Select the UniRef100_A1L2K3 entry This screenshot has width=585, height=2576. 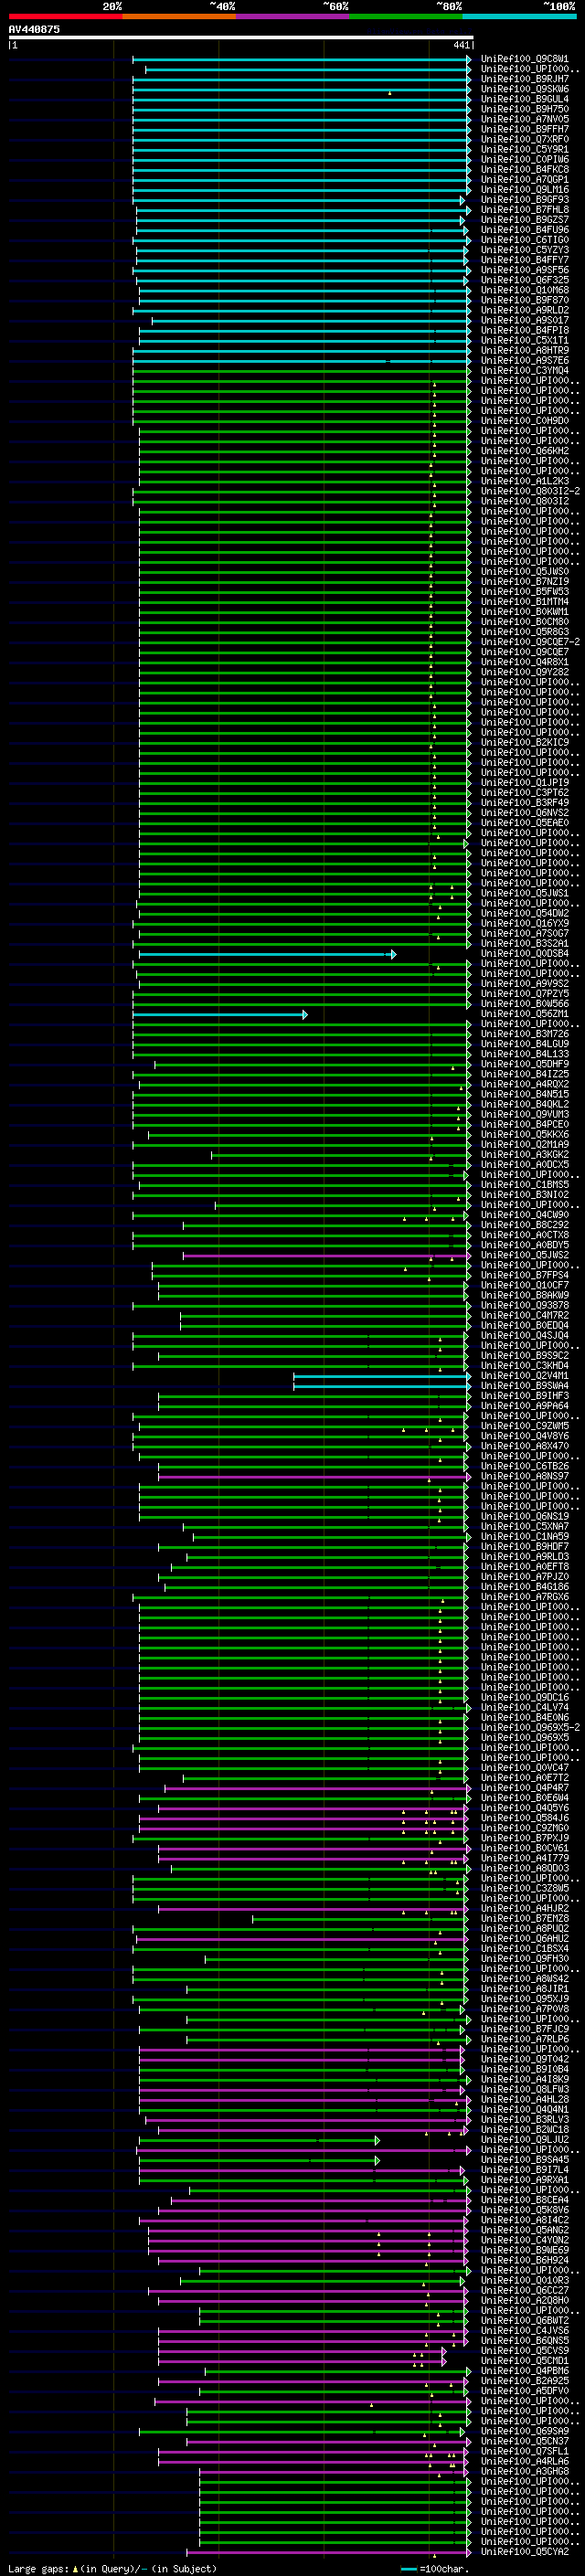click(524, 481)
